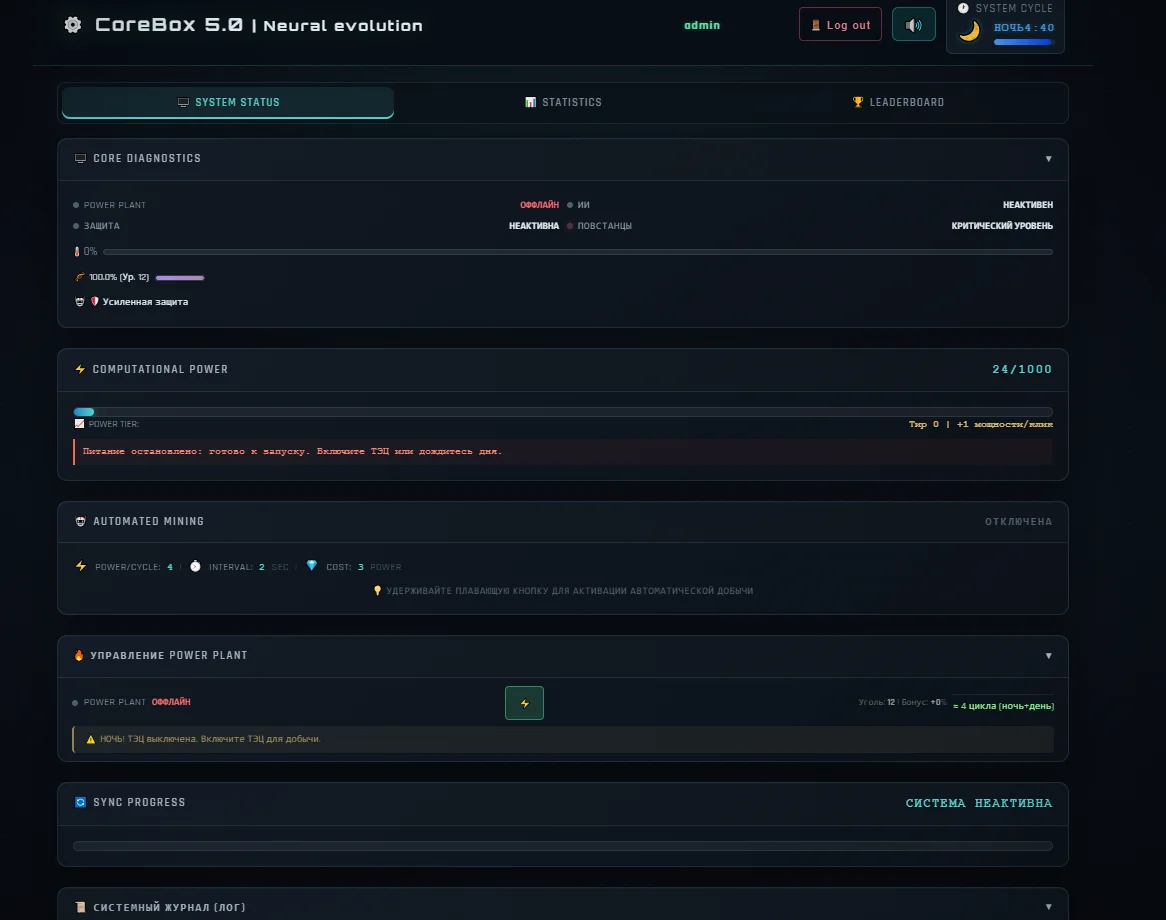
Task: Collapse the Управление Power Plant panel arrow
Action: [x=1049, y=655]
